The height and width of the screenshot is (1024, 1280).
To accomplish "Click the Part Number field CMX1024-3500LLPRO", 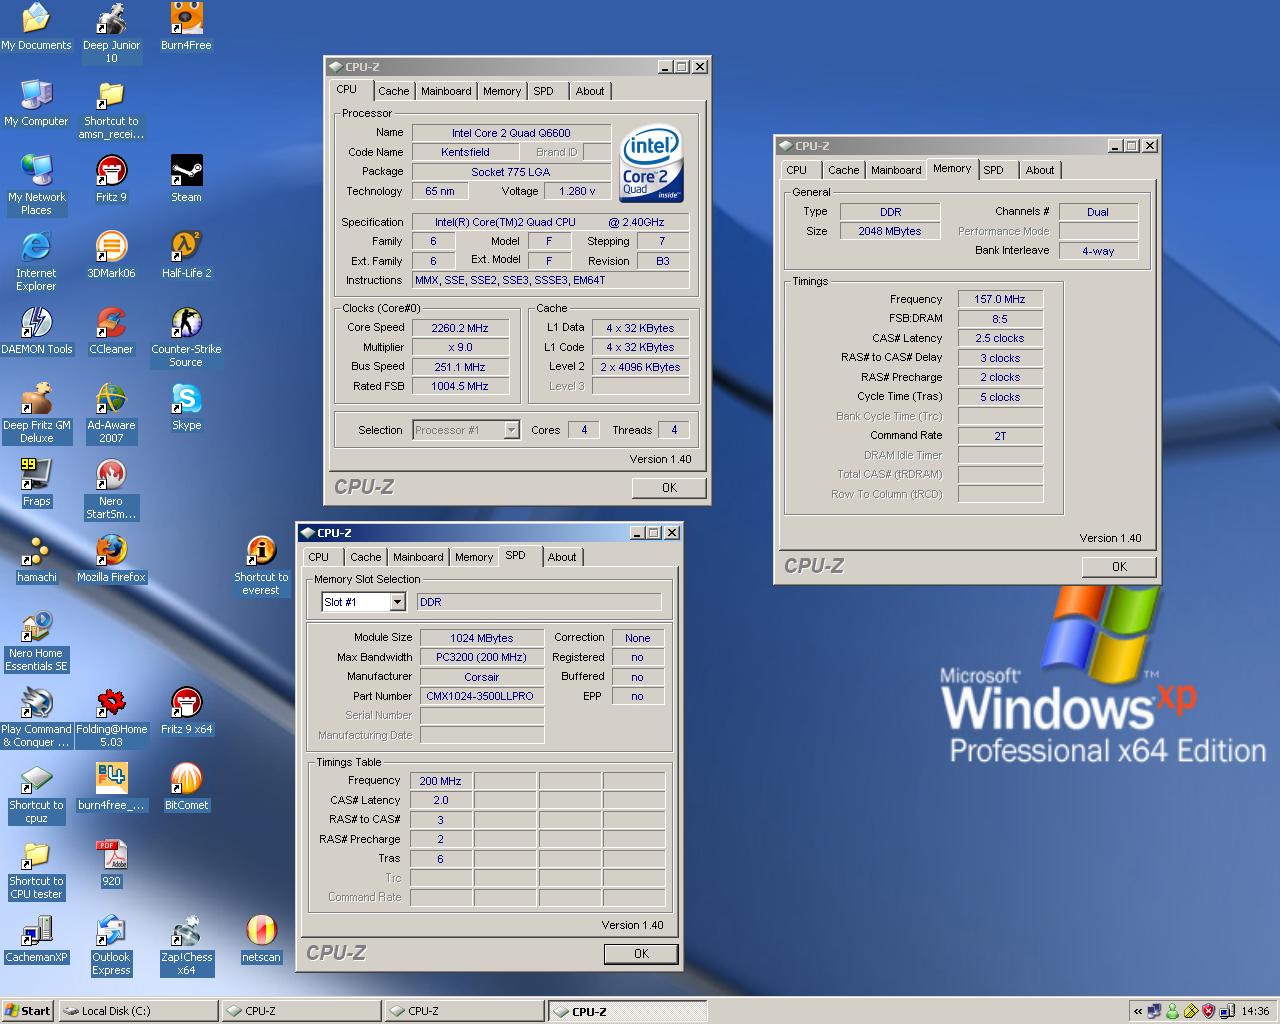I will (482, 696).
